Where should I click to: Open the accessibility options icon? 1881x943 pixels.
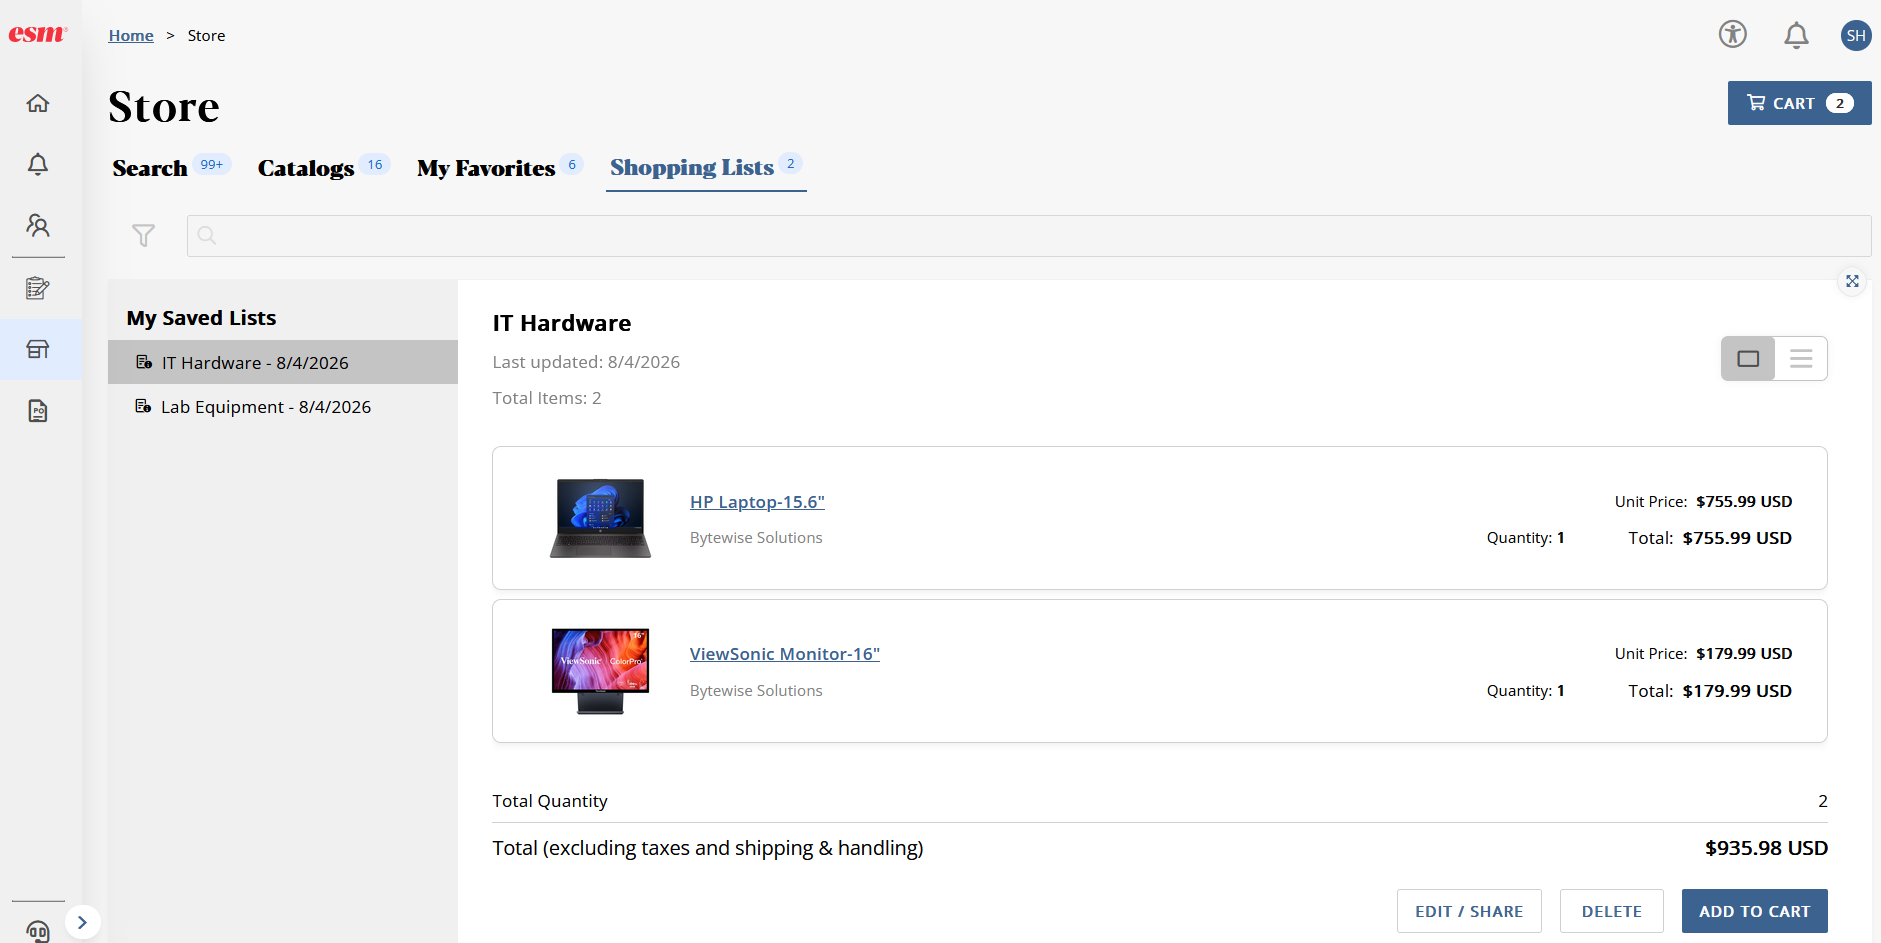coord(1733,34)
